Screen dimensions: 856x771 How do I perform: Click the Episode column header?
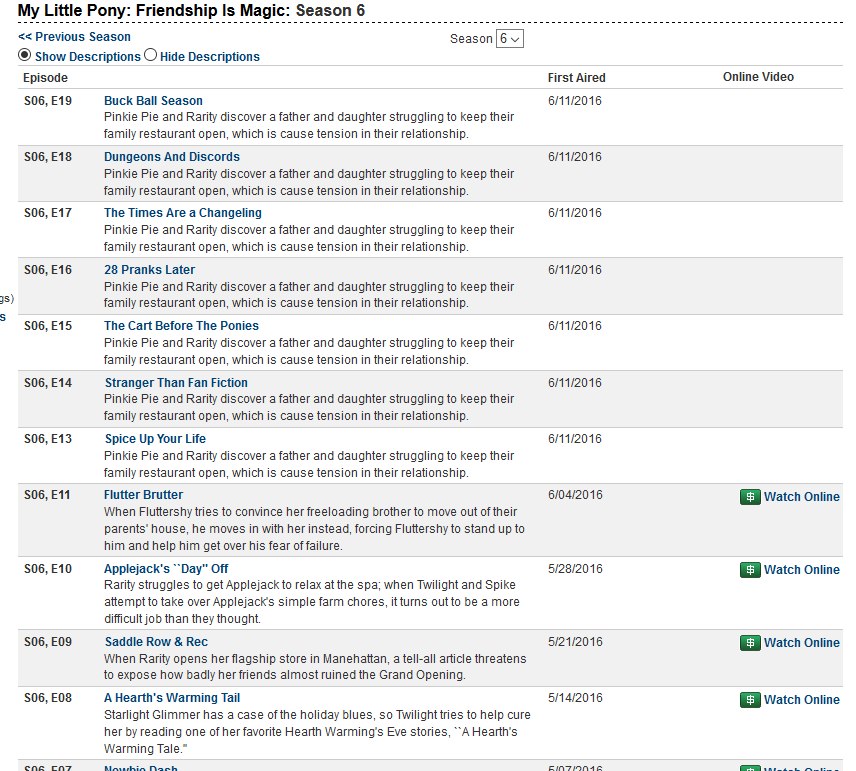click(x=45, y=78)
